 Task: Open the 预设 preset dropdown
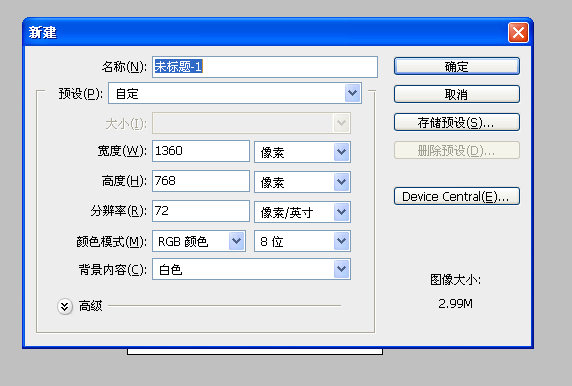pyautogui.click(x=235, y=94)
